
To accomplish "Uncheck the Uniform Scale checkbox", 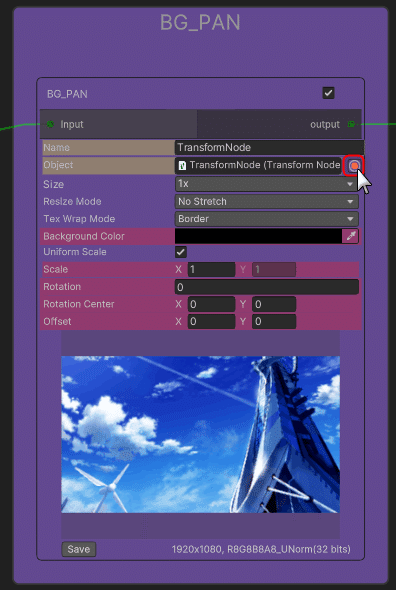I will tap(181, 252).
